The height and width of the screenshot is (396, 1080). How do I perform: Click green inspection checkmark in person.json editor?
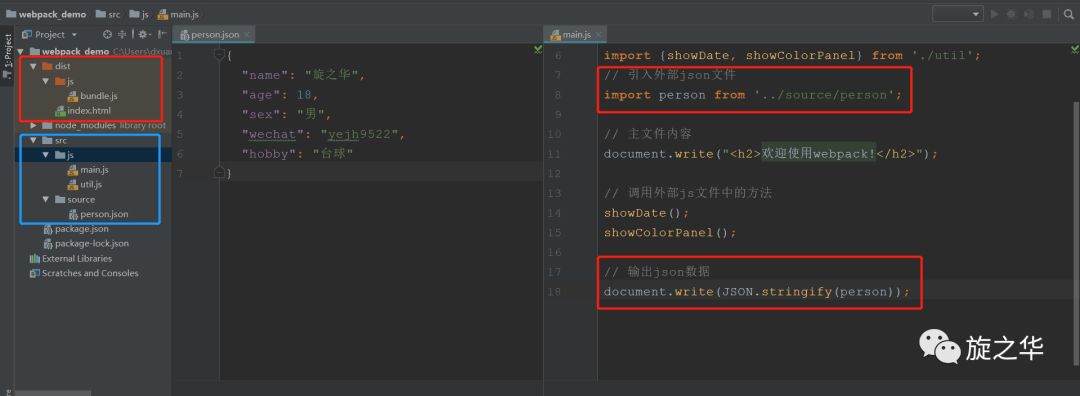pos(538,50)
